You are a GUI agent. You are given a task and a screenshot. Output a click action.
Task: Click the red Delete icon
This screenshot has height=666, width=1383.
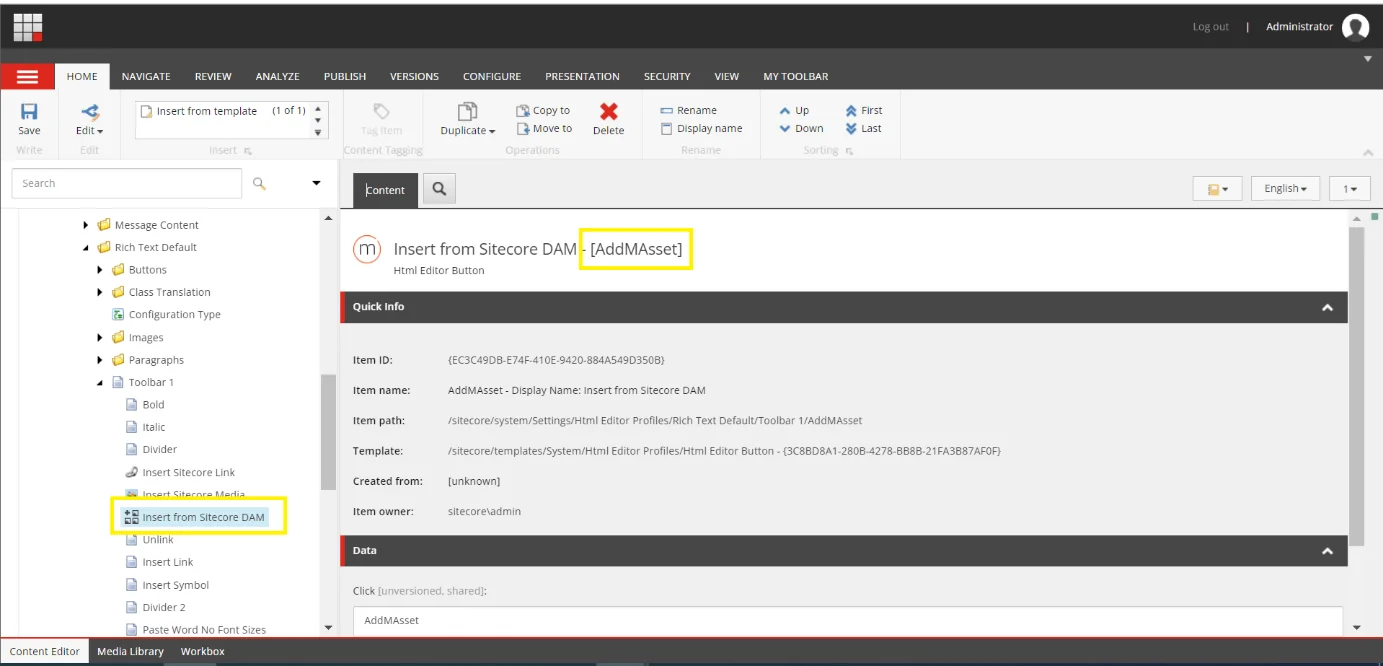point(608,111)
